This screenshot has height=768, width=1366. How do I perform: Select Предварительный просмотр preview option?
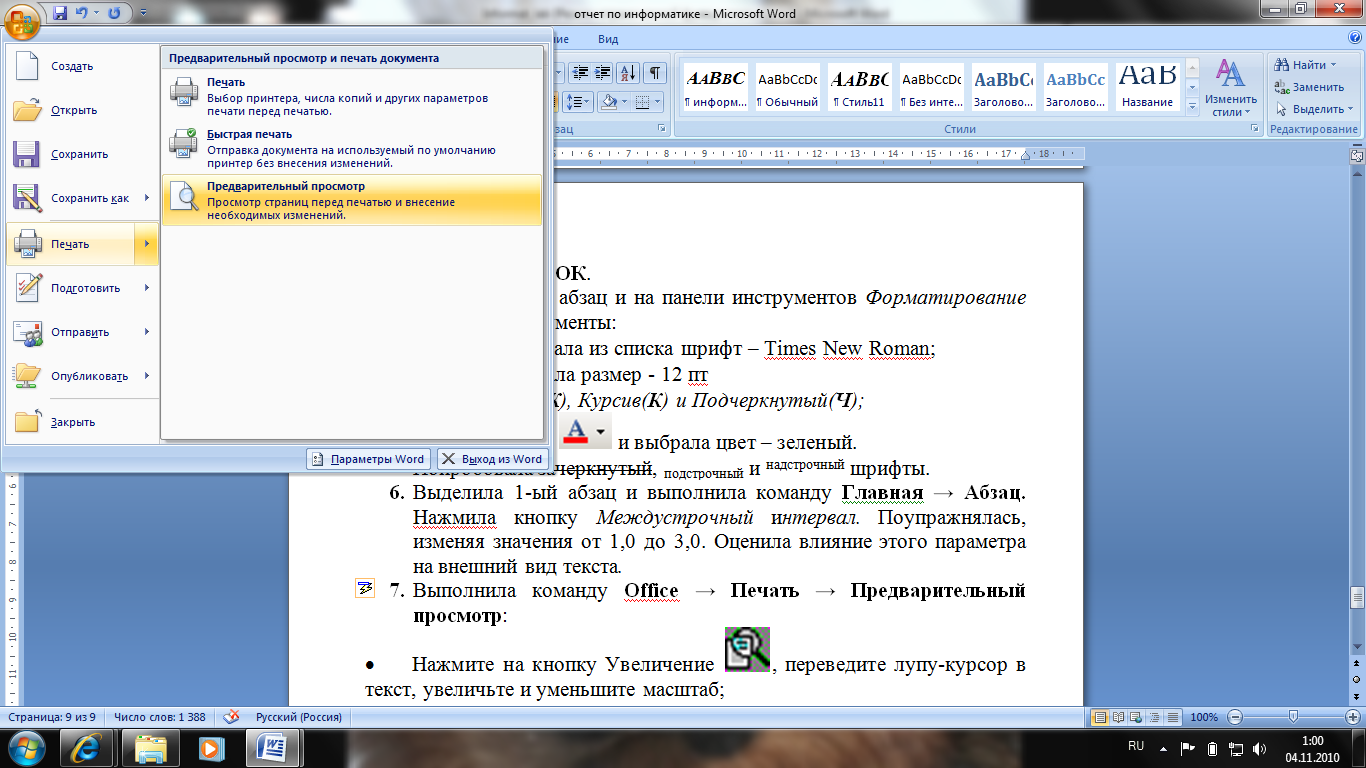(352, 200)
